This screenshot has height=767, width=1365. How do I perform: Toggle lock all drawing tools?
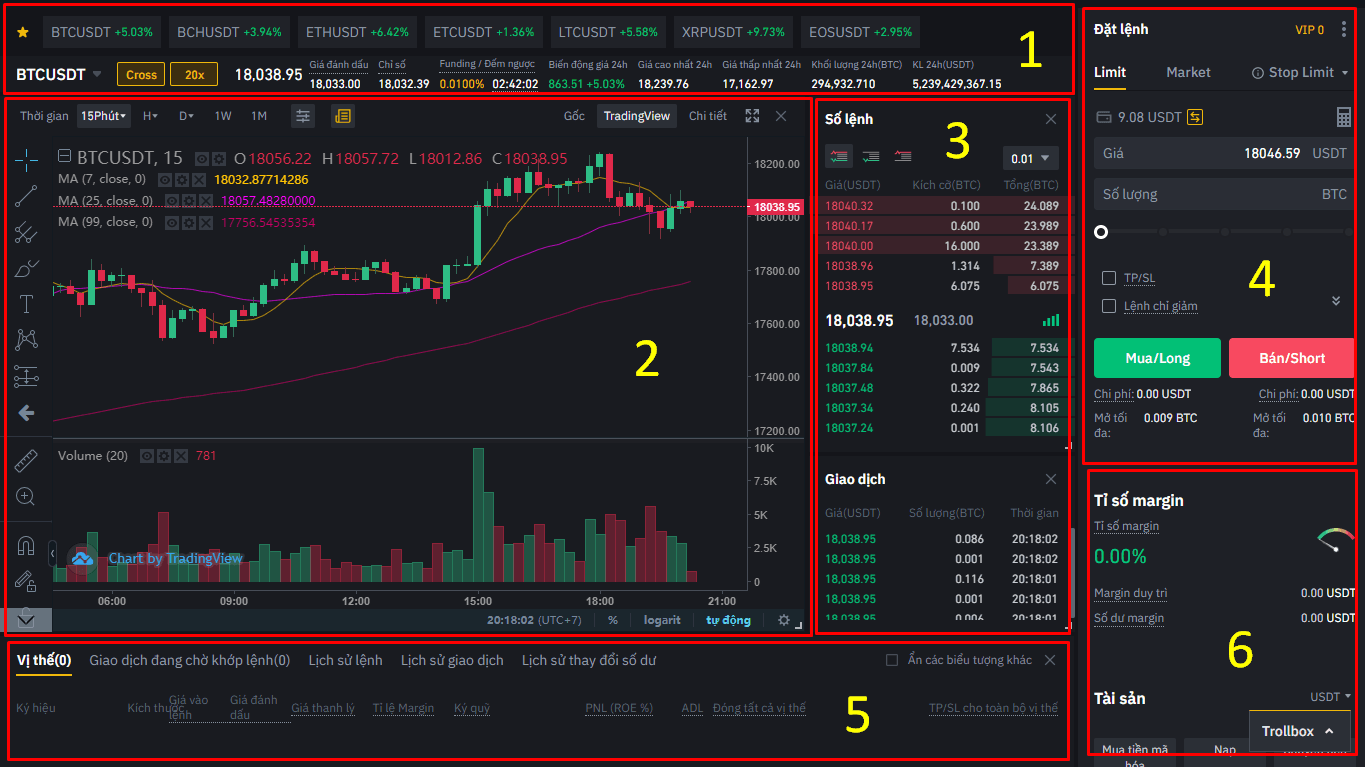point(26,581)
